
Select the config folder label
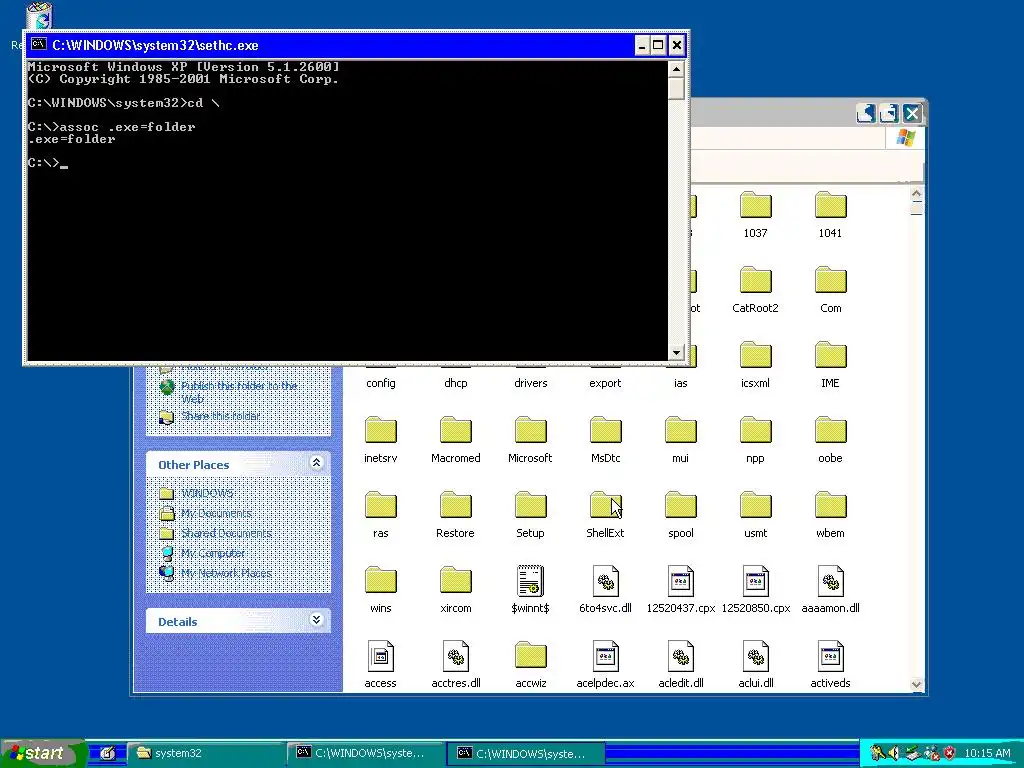click(x=381, y=383)
